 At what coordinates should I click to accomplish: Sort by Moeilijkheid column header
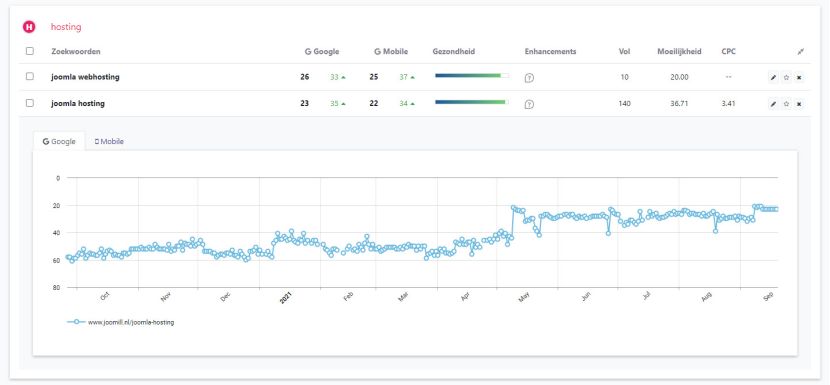(x=679, y=51)
